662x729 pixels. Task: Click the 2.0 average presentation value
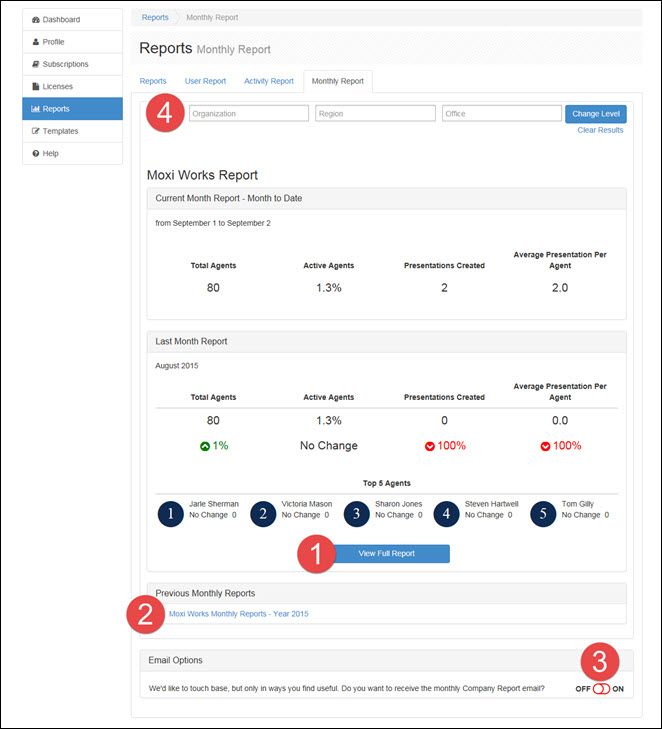[x=560, y=288]
